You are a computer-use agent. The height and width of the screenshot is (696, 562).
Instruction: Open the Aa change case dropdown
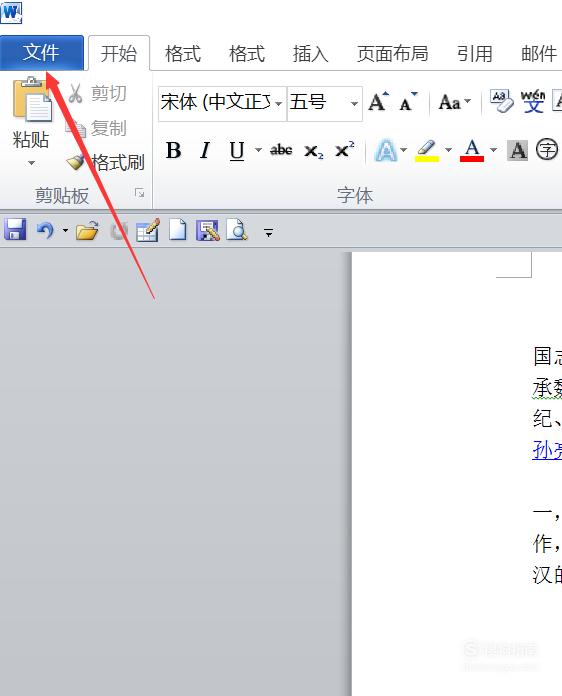point(454,103)
